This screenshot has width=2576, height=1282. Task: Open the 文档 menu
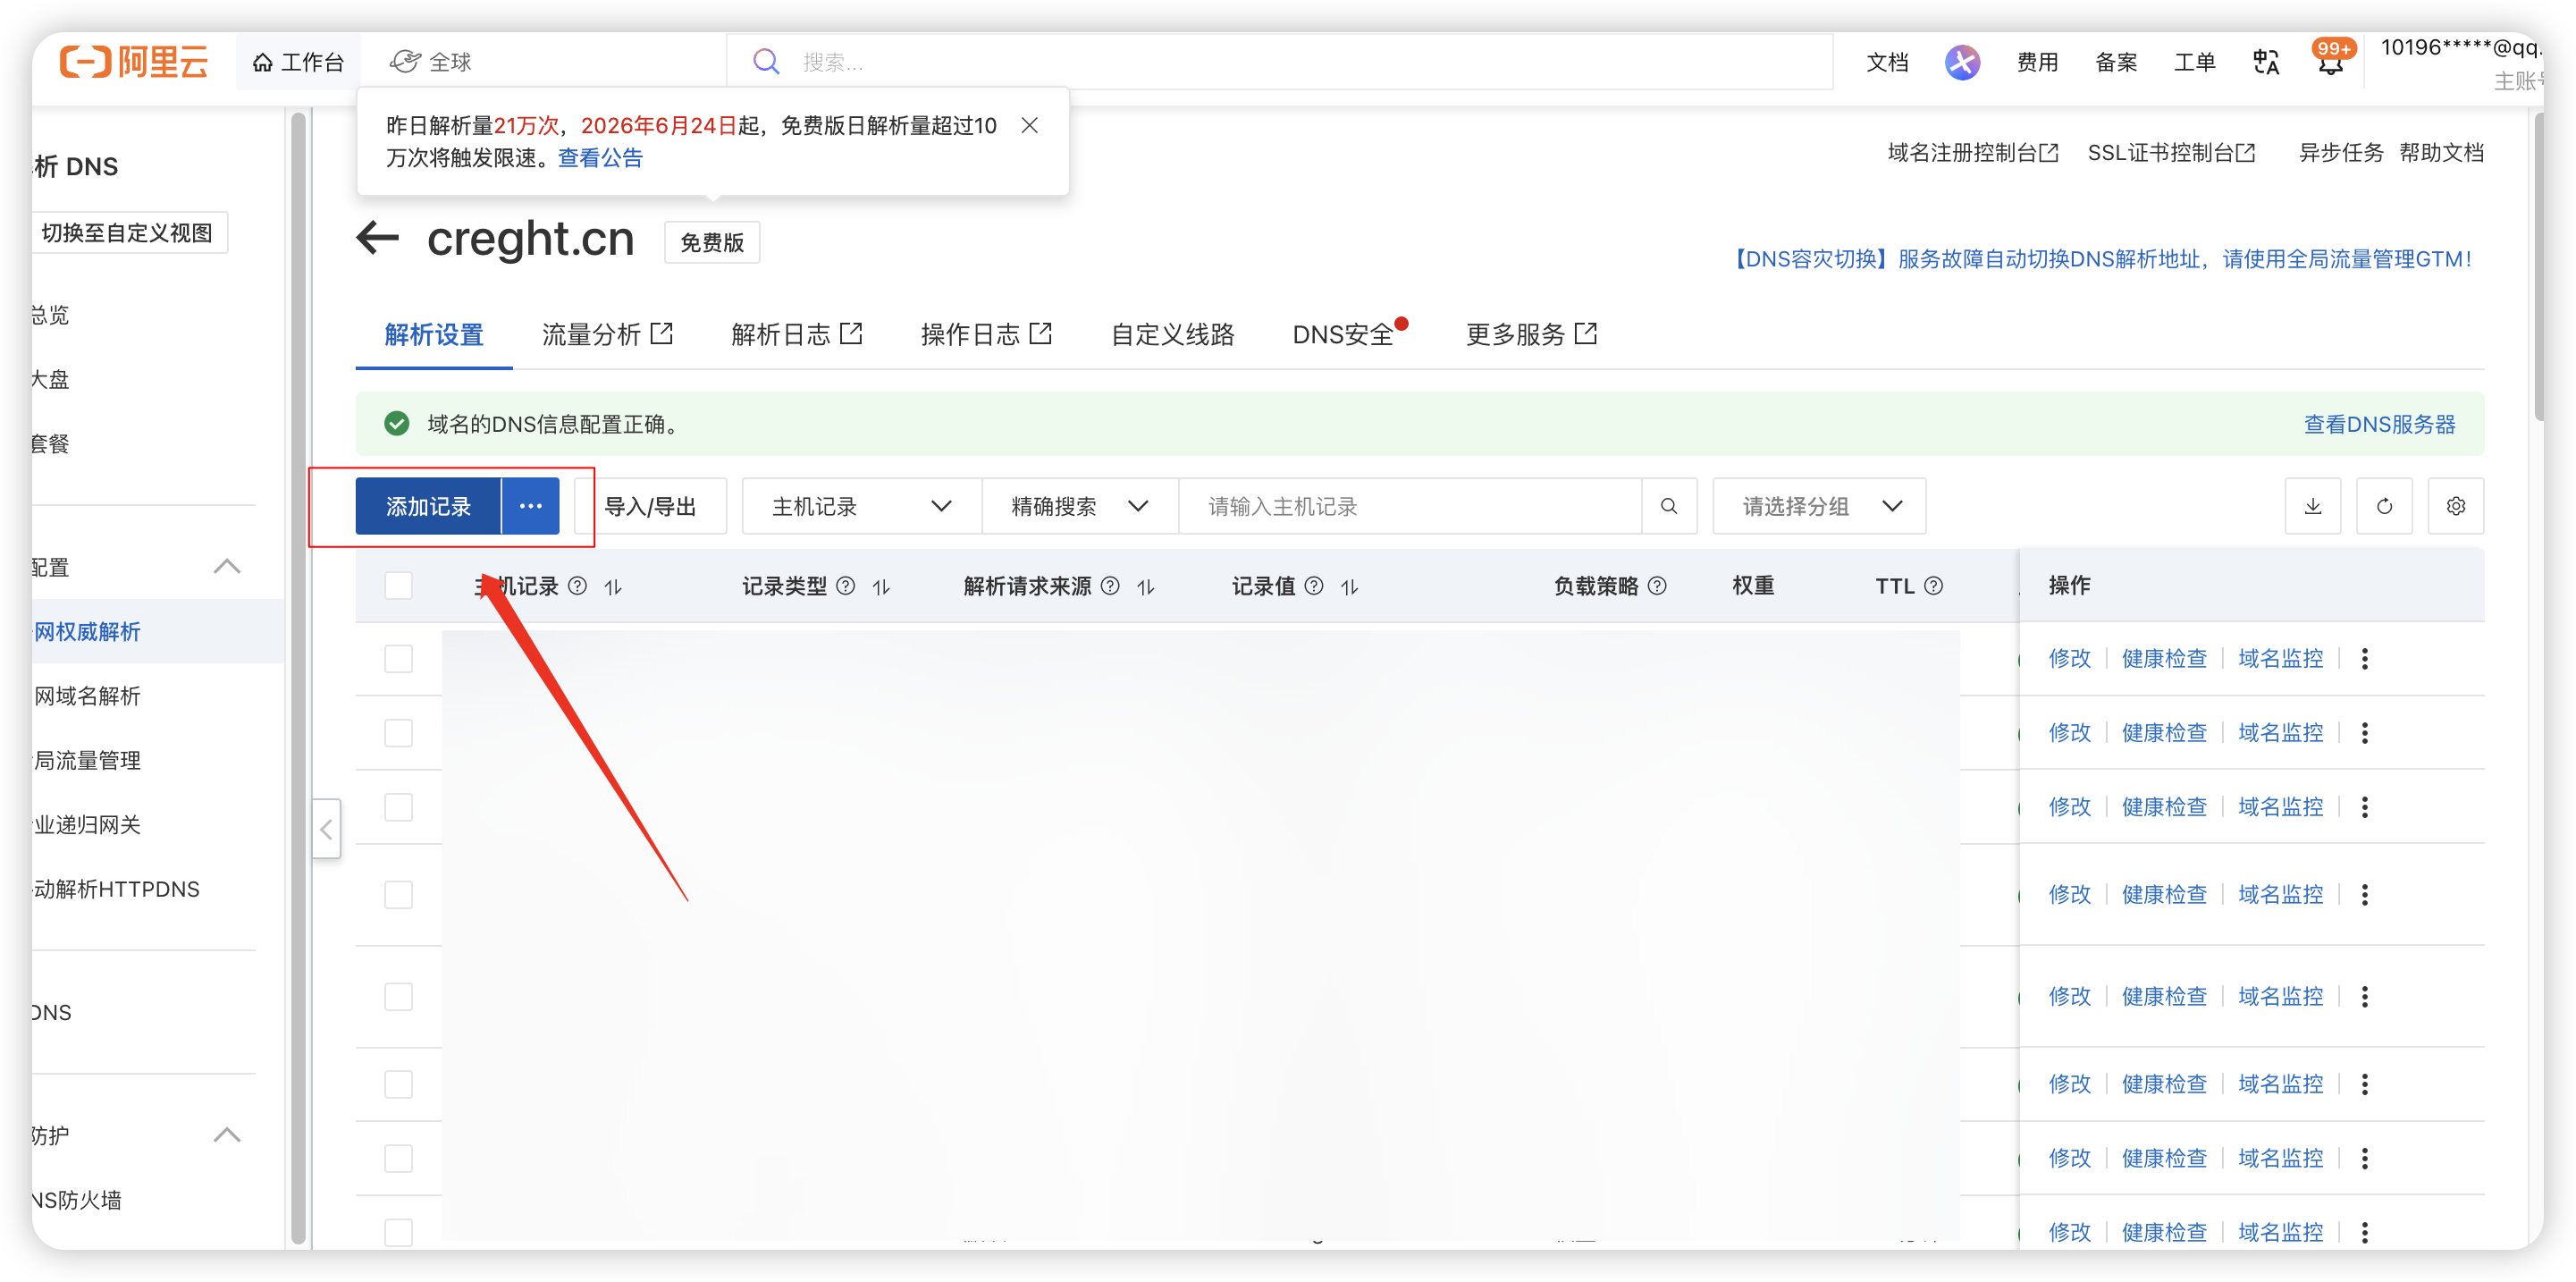[x=1887, y=62]
